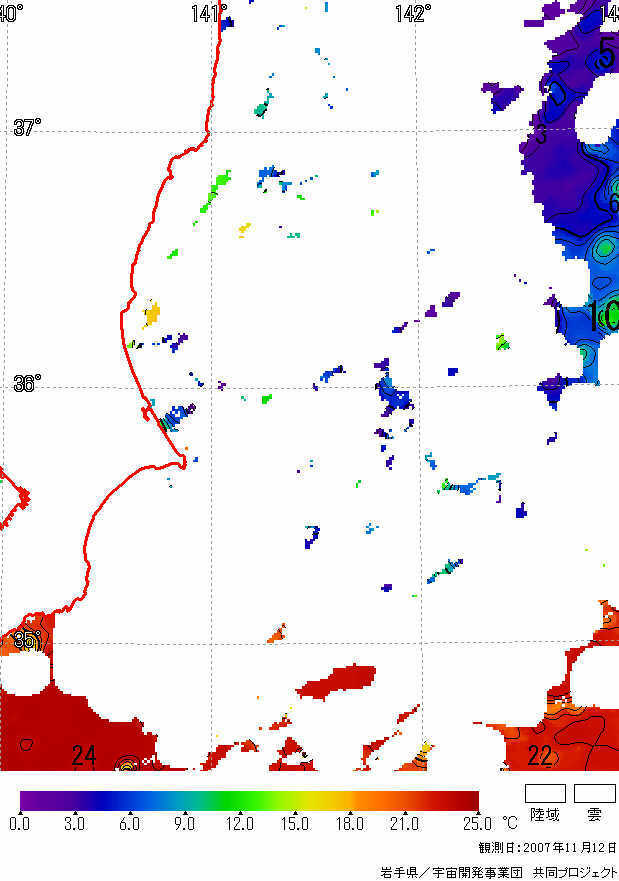The width and height of the screenshot is (619, 881).
Task: Click the 陸域 land legend box
Action: click(x=546, y=793)
